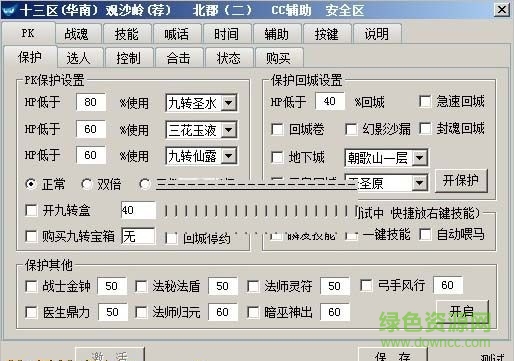Edit the 购买九转宝箱 field showing 无
The width and height of the screenshot is (514, 361).
(x=138, y=236)
